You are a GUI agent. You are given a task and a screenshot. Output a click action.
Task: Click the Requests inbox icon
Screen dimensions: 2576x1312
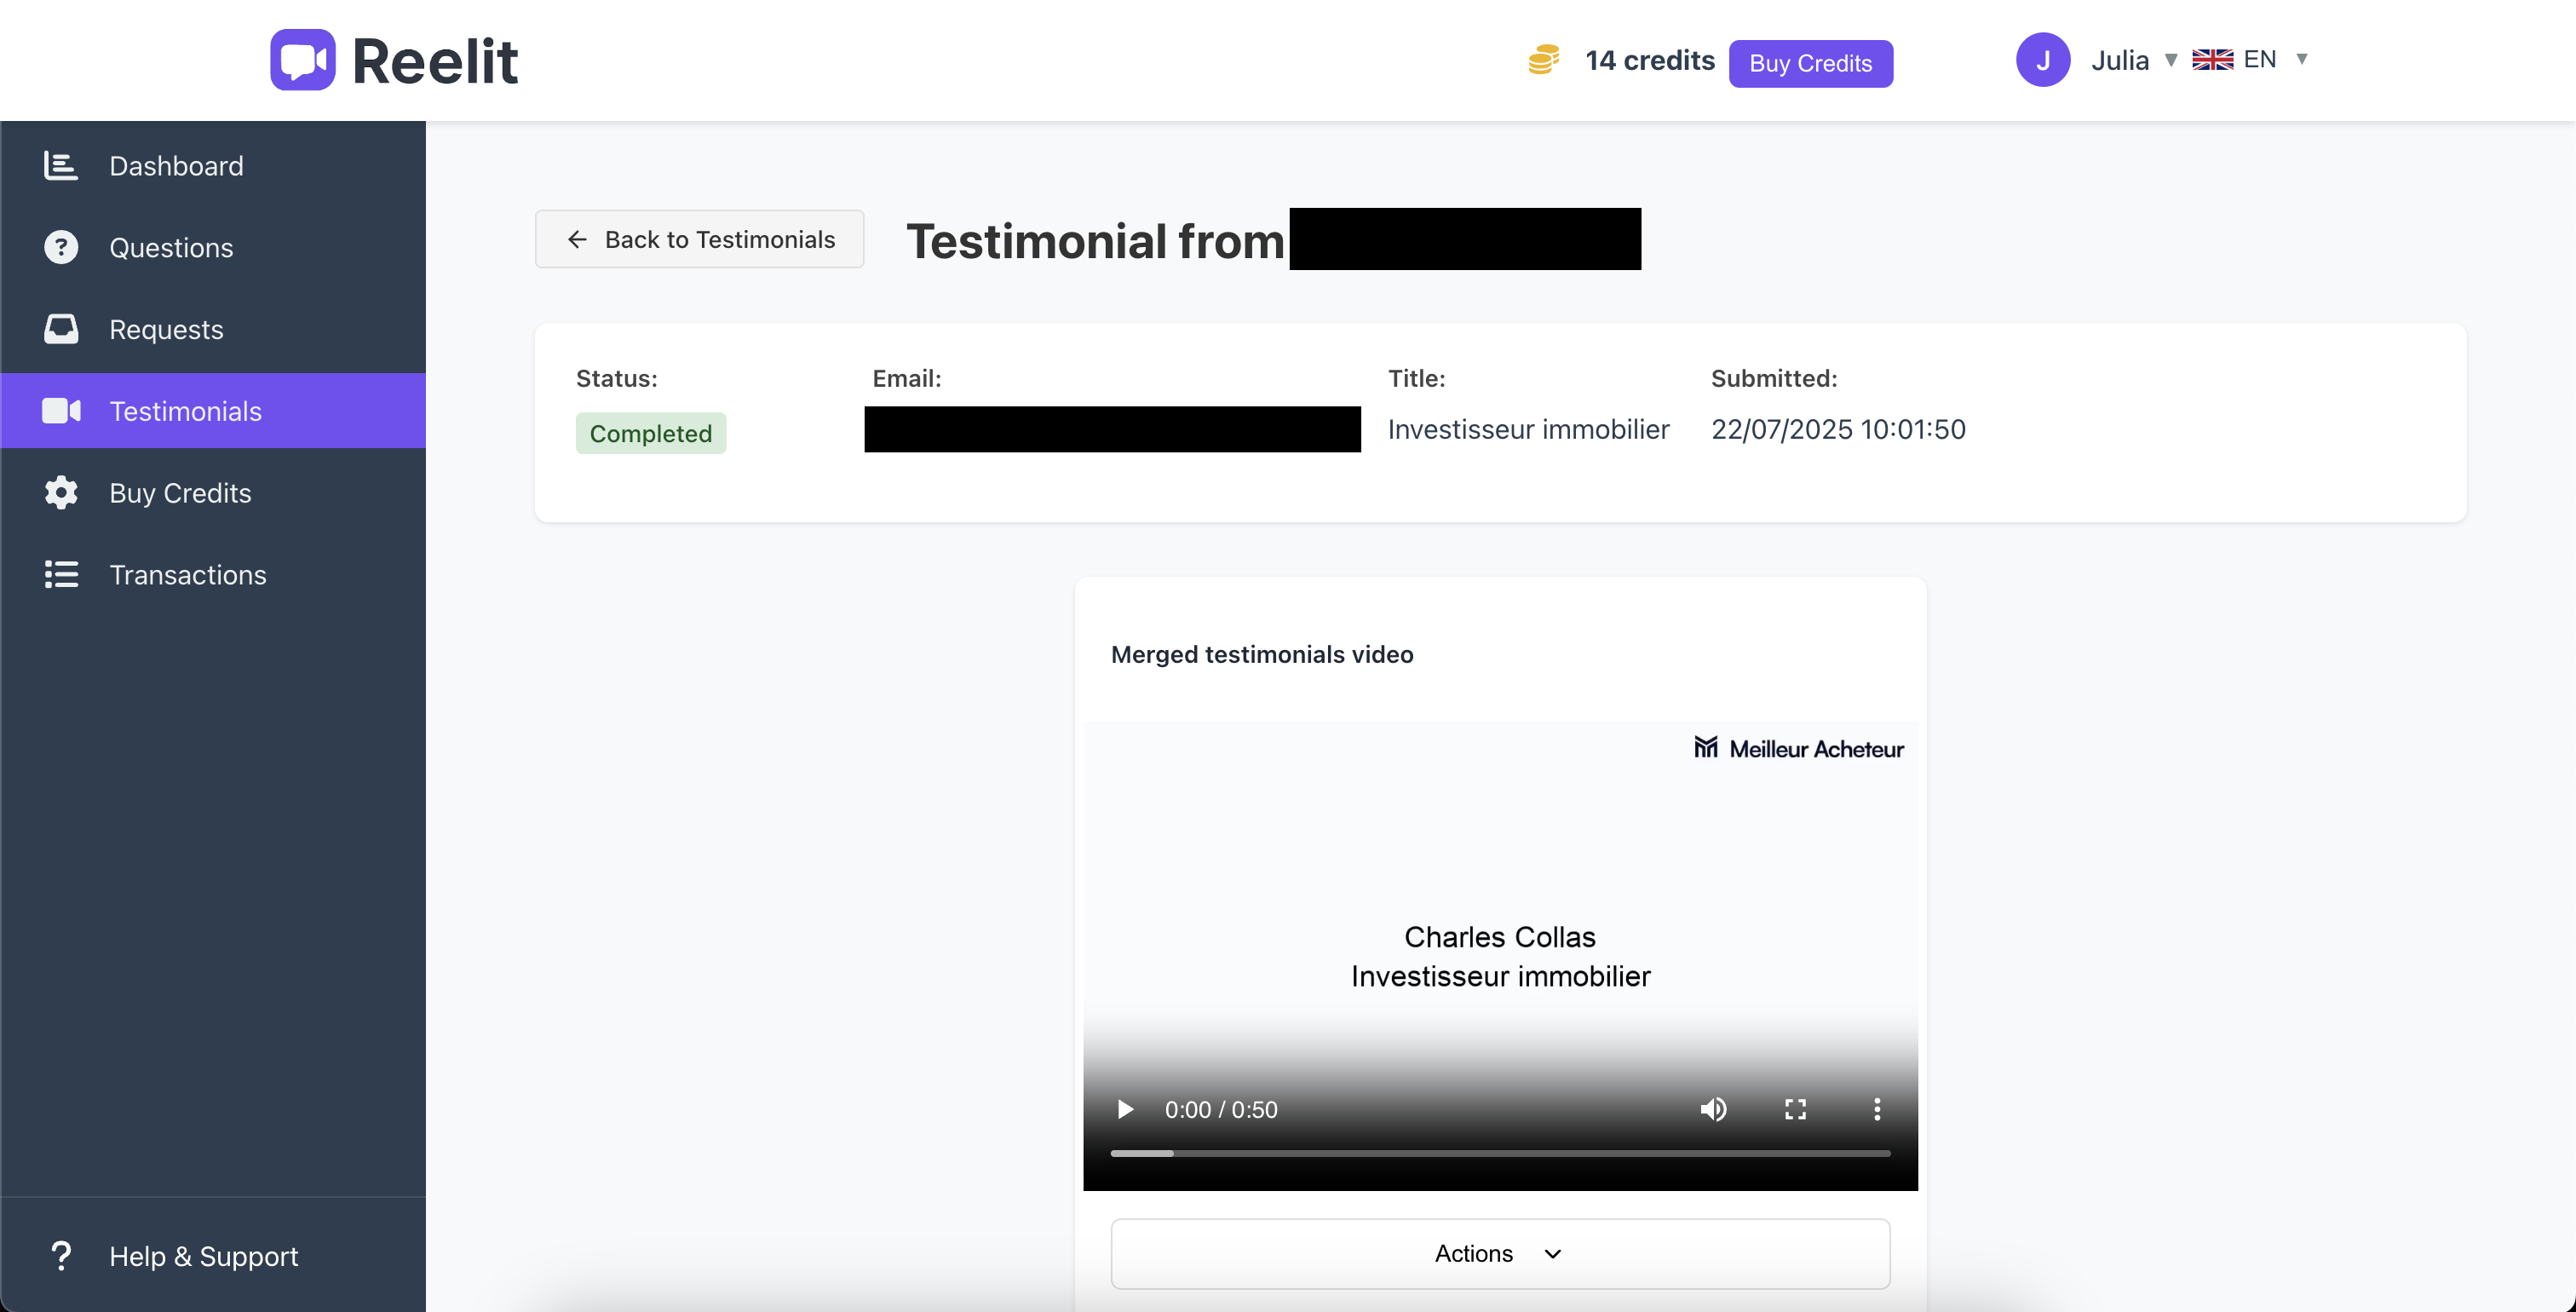[x=60, y=329]
